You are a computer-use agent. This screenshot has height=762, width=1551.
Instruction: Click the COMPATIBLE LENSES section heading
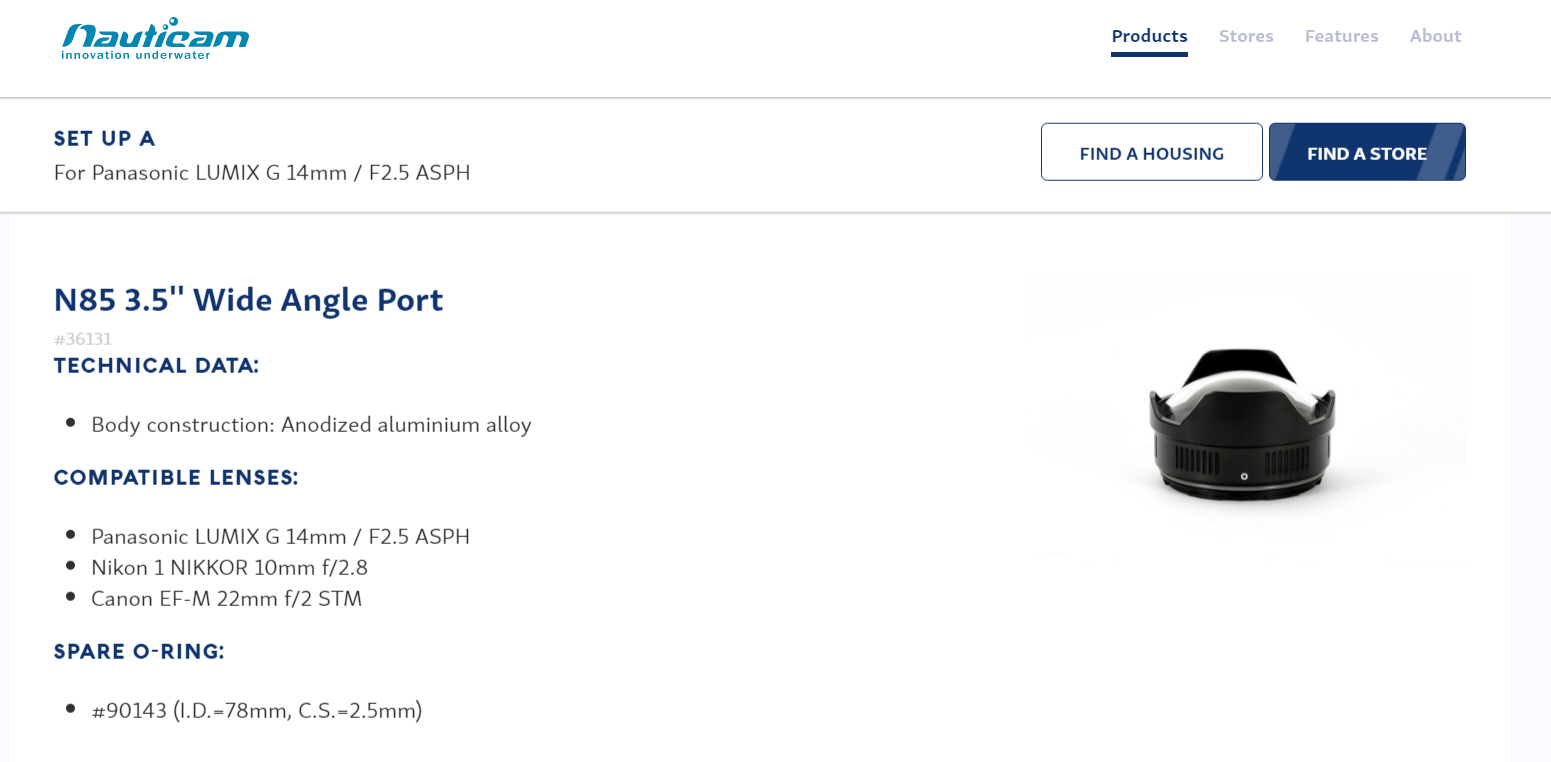point(177,478)
